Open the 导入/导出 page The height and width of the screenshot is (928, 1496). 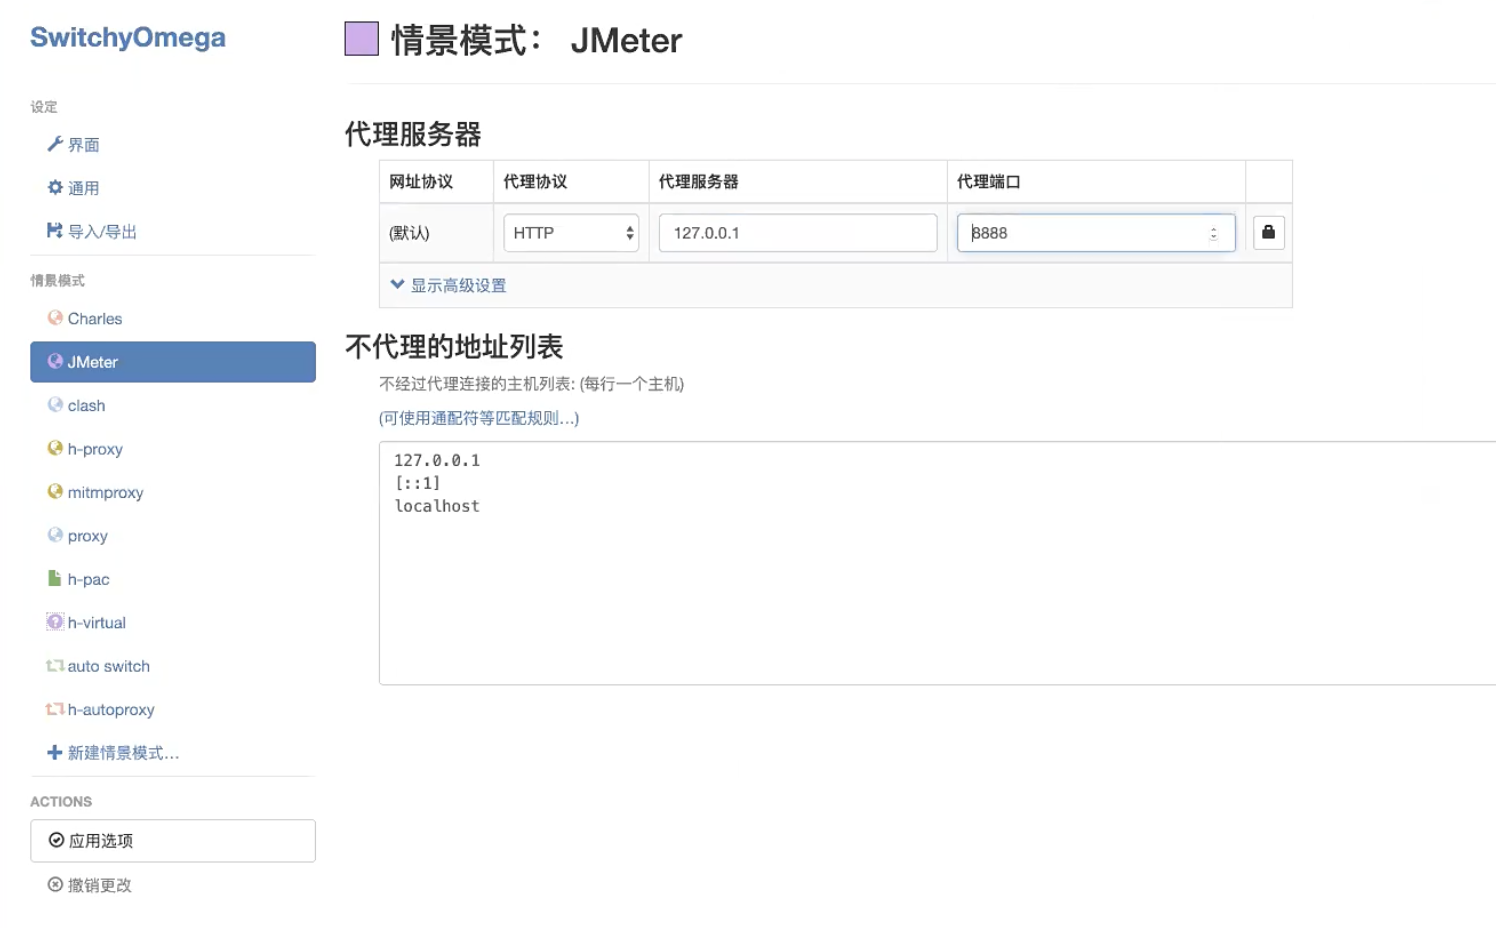click(173, 231)
